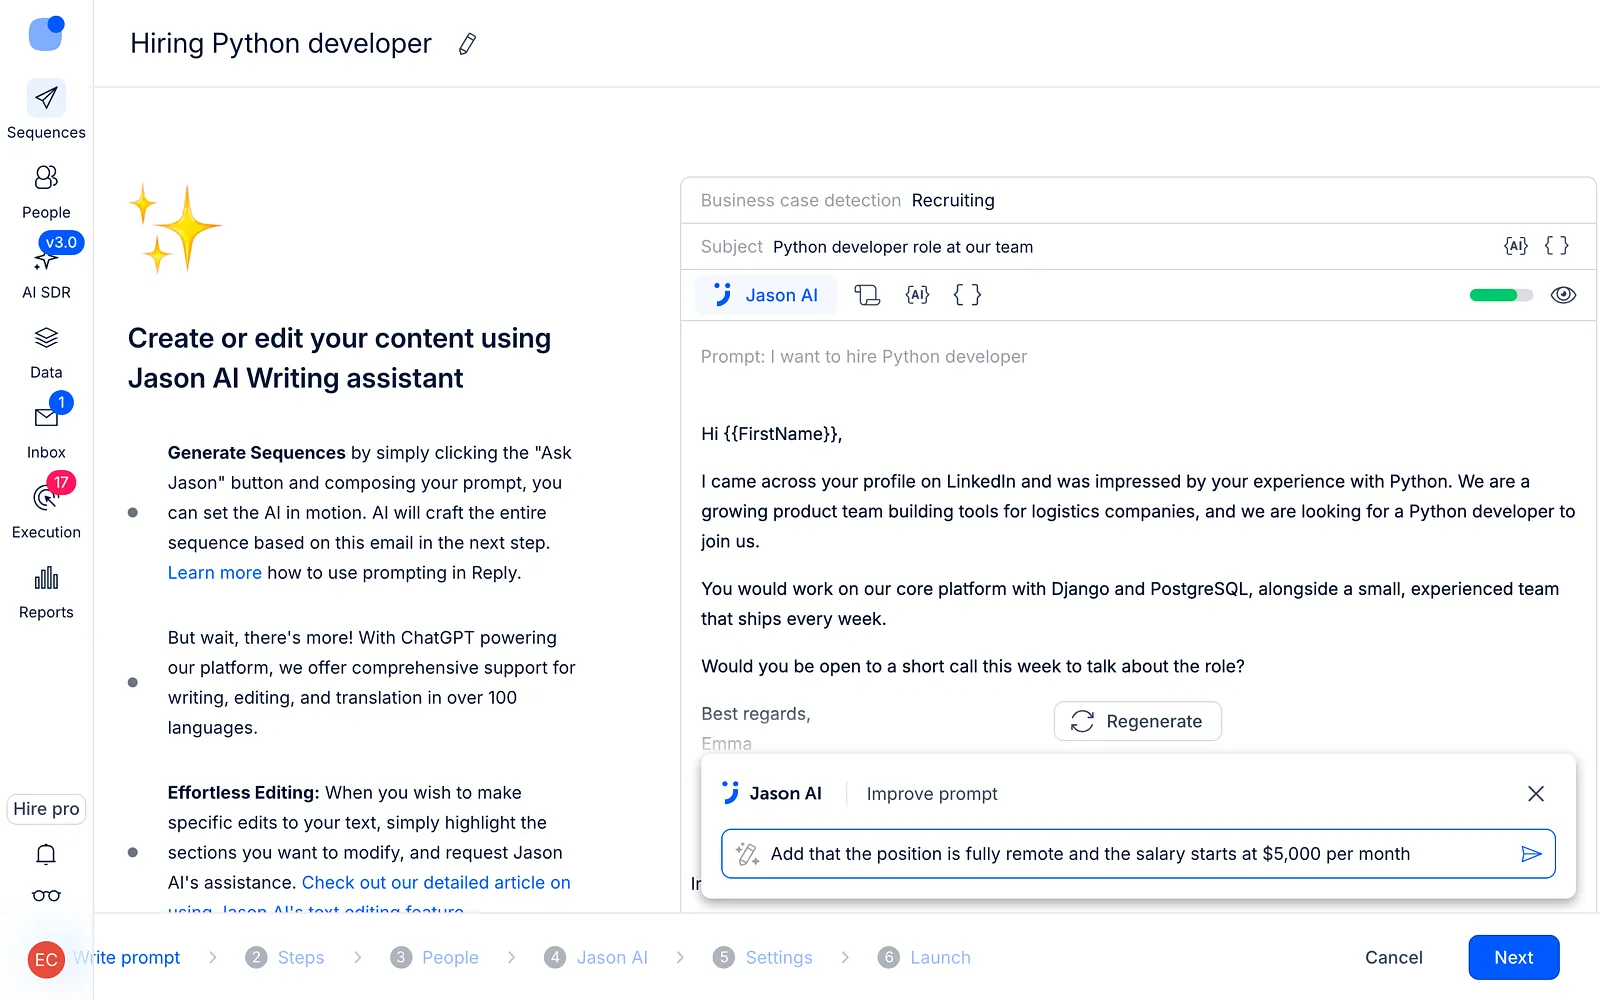Open Sequences in the sidebar
1600x1000 pixels.
tap(46, 110)
